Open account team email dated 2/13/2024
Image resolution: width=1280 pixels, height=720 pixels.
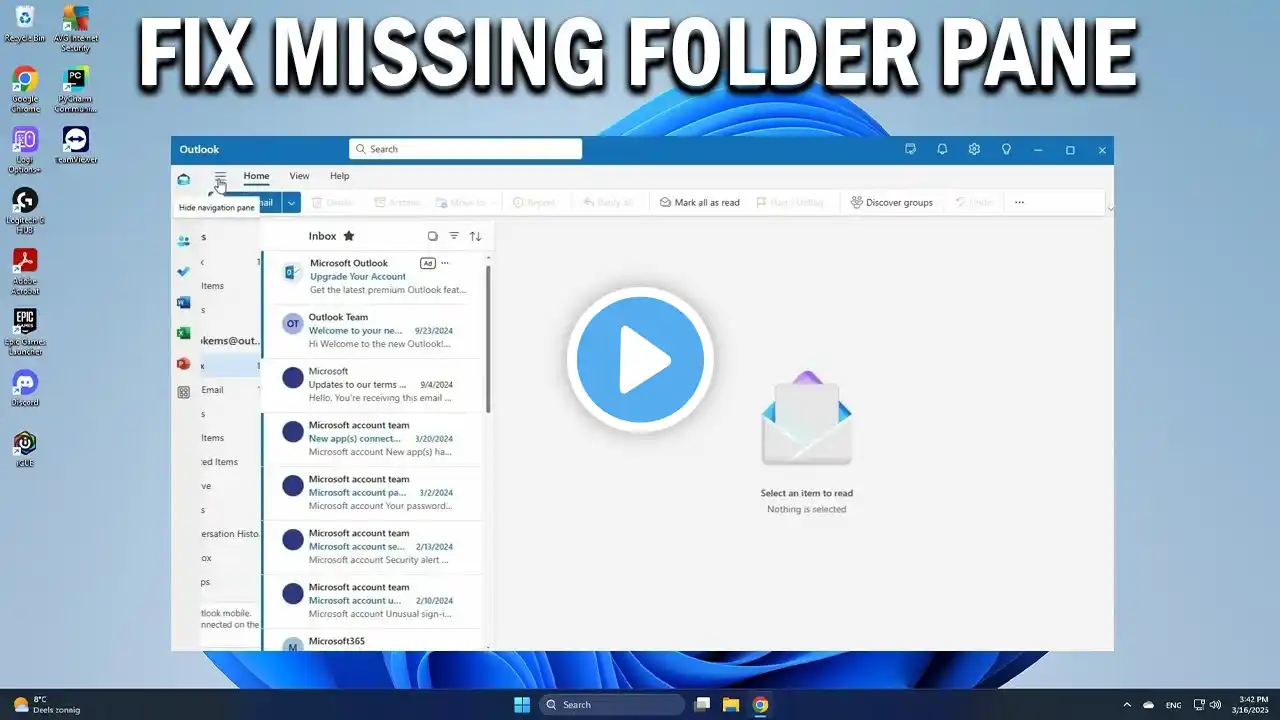[x=372, y=547]
